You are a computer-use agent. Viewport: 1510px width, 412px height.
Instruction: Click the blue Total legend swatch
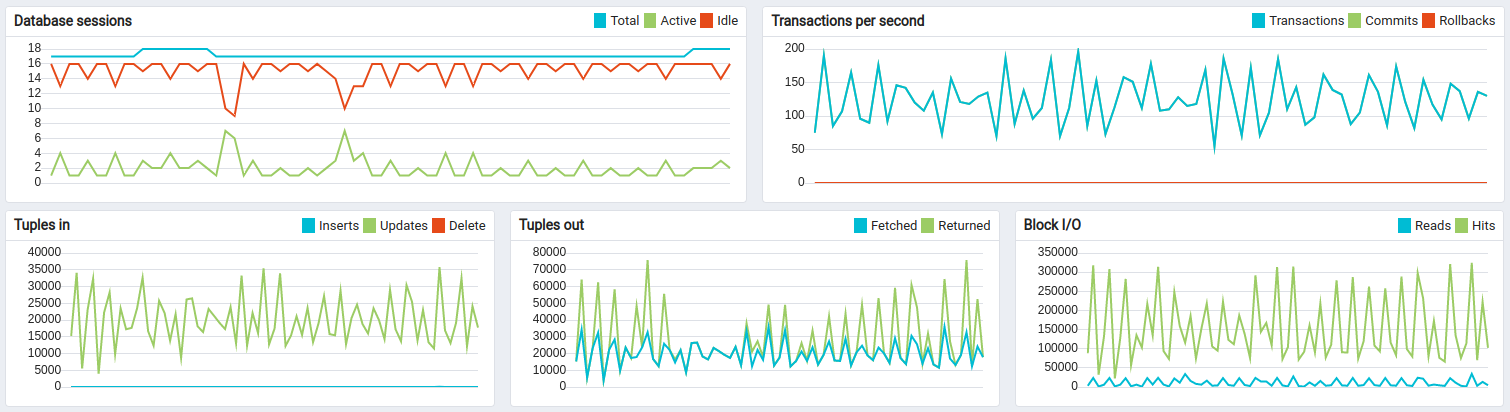coord(601,20)
